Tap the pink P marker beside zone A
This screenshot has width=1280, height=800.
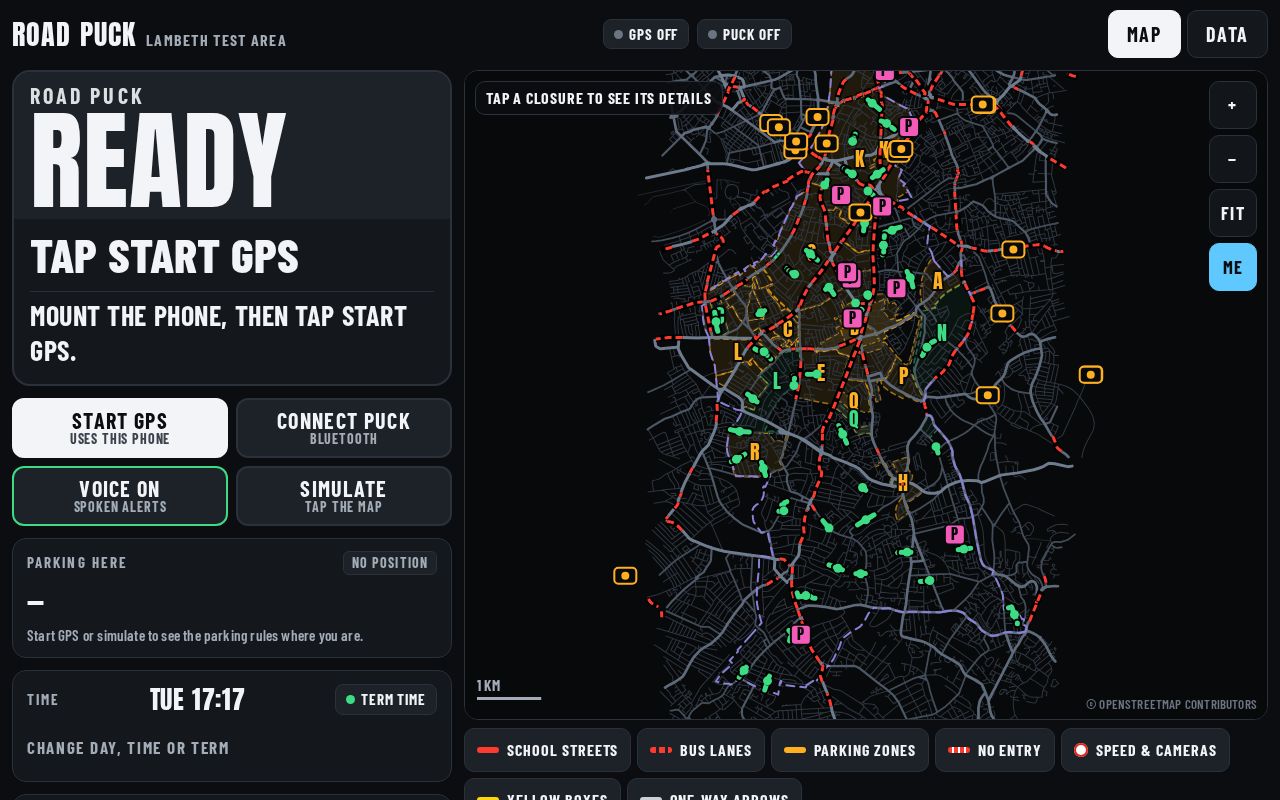click(896, 288)
